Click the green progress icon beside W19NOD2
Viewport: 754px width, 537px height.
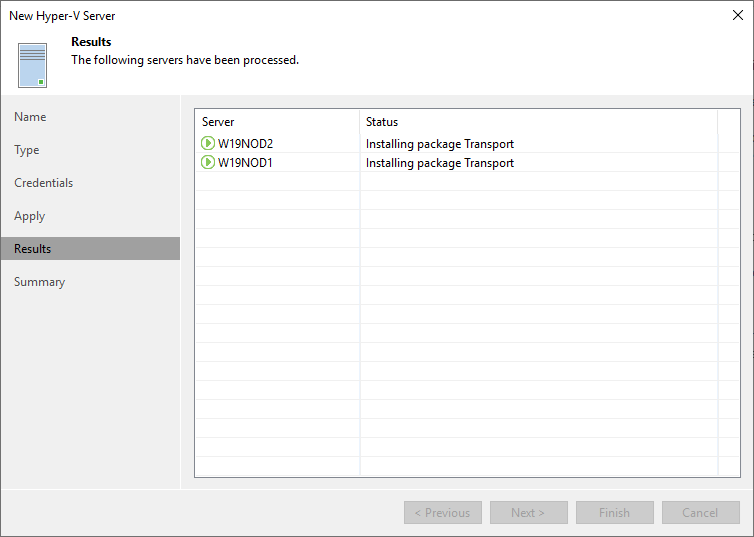point(208,143)
